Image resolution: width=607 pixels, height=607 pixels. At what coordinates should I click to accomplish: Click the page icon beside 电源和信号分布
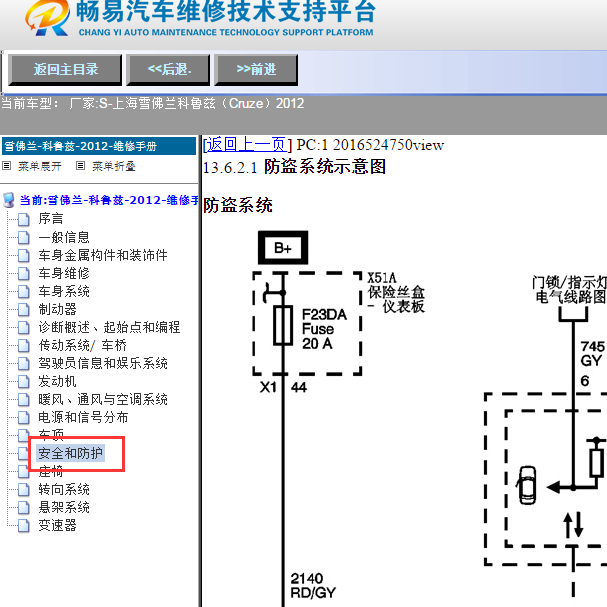[x=24, y=418]
